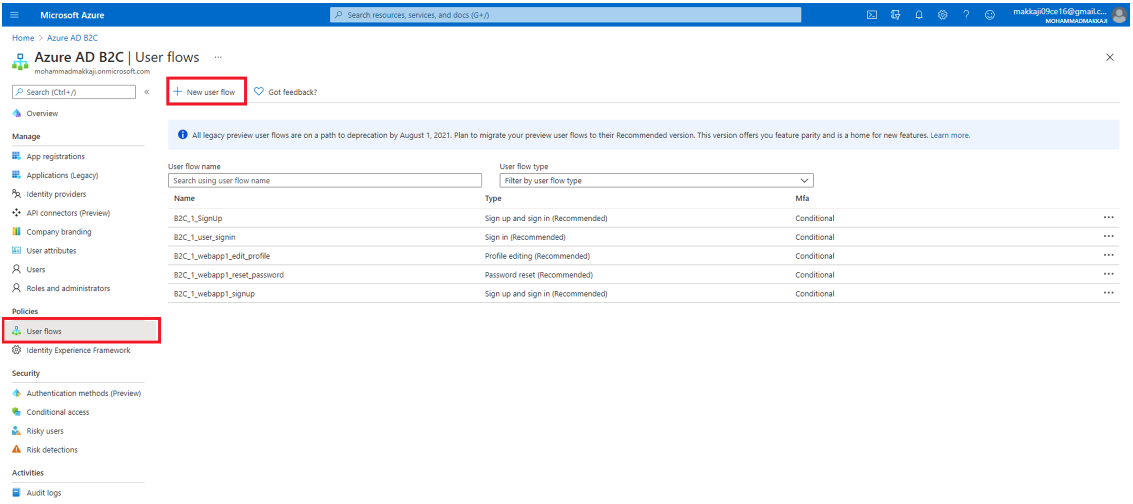
Task: Open App registrations in the sidebar
Action: tap(55, 156)
